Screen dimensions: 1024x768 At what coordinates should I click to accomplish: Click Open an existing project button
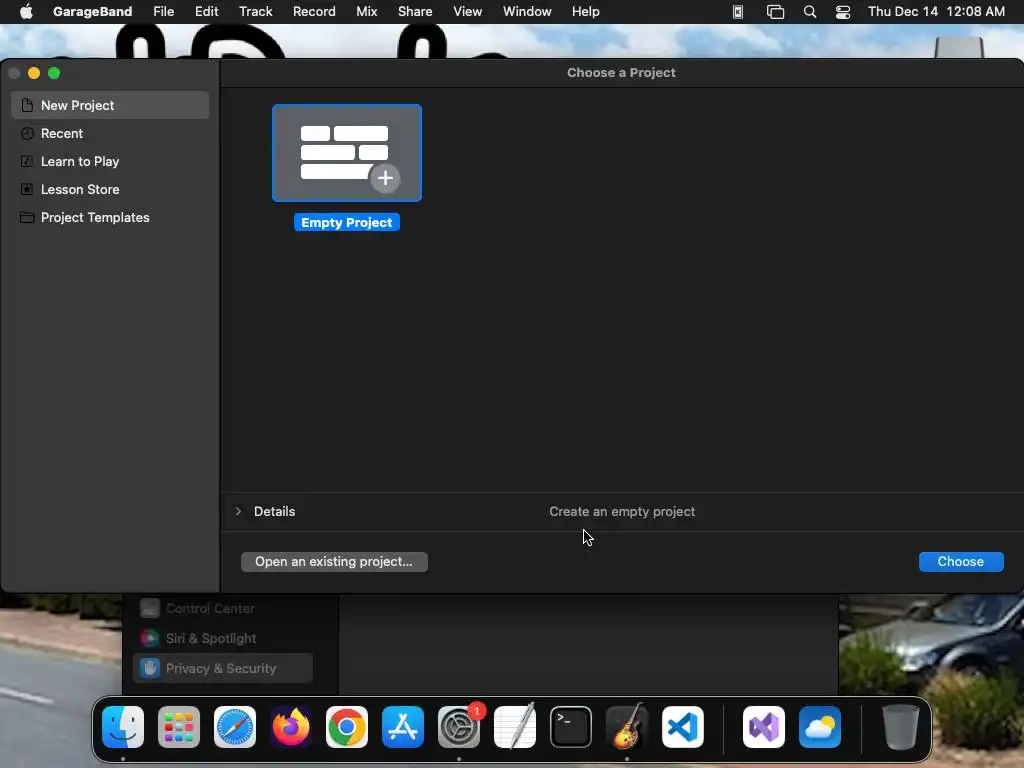point(334,562)
